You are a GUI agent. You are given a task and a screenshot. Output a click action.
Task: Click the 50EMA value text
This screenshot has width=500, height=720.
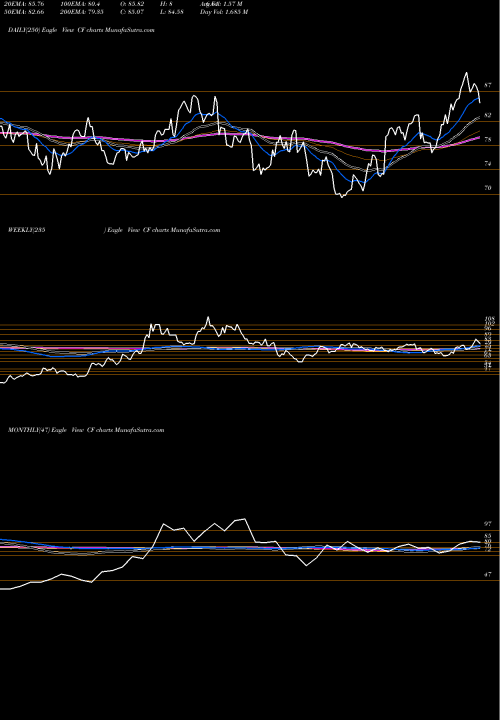(x=22, y=12)
